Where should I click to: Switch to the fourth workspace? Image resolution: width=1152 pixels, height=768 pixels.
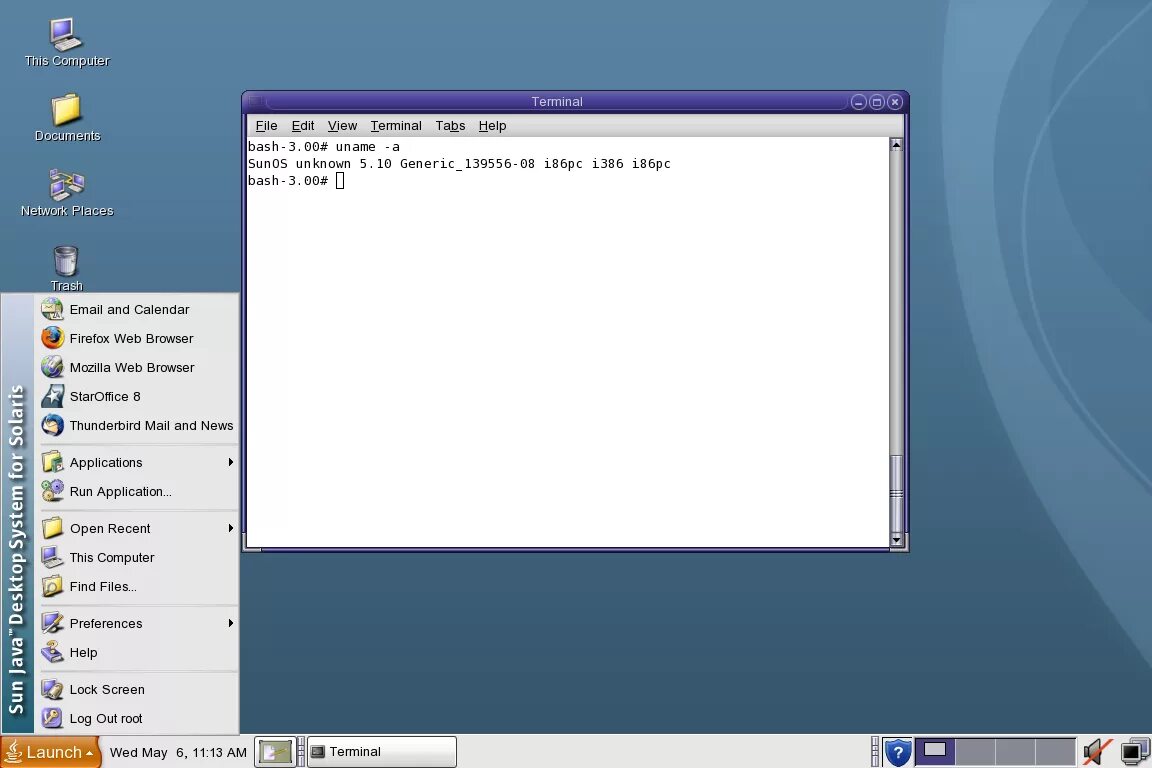[x=1055, y=752]
